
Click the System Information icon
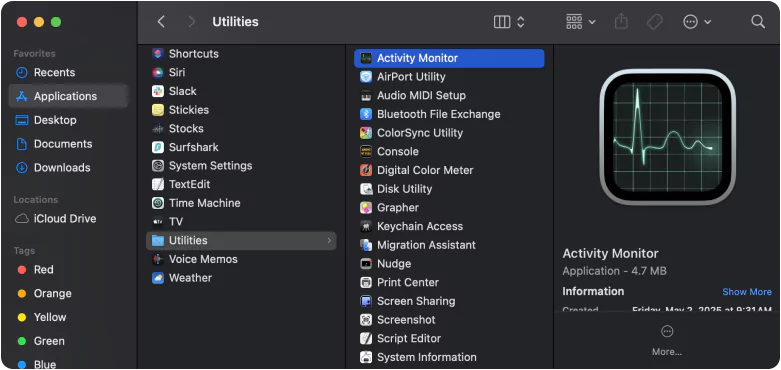pyautogui.click(x=366, y=357)
